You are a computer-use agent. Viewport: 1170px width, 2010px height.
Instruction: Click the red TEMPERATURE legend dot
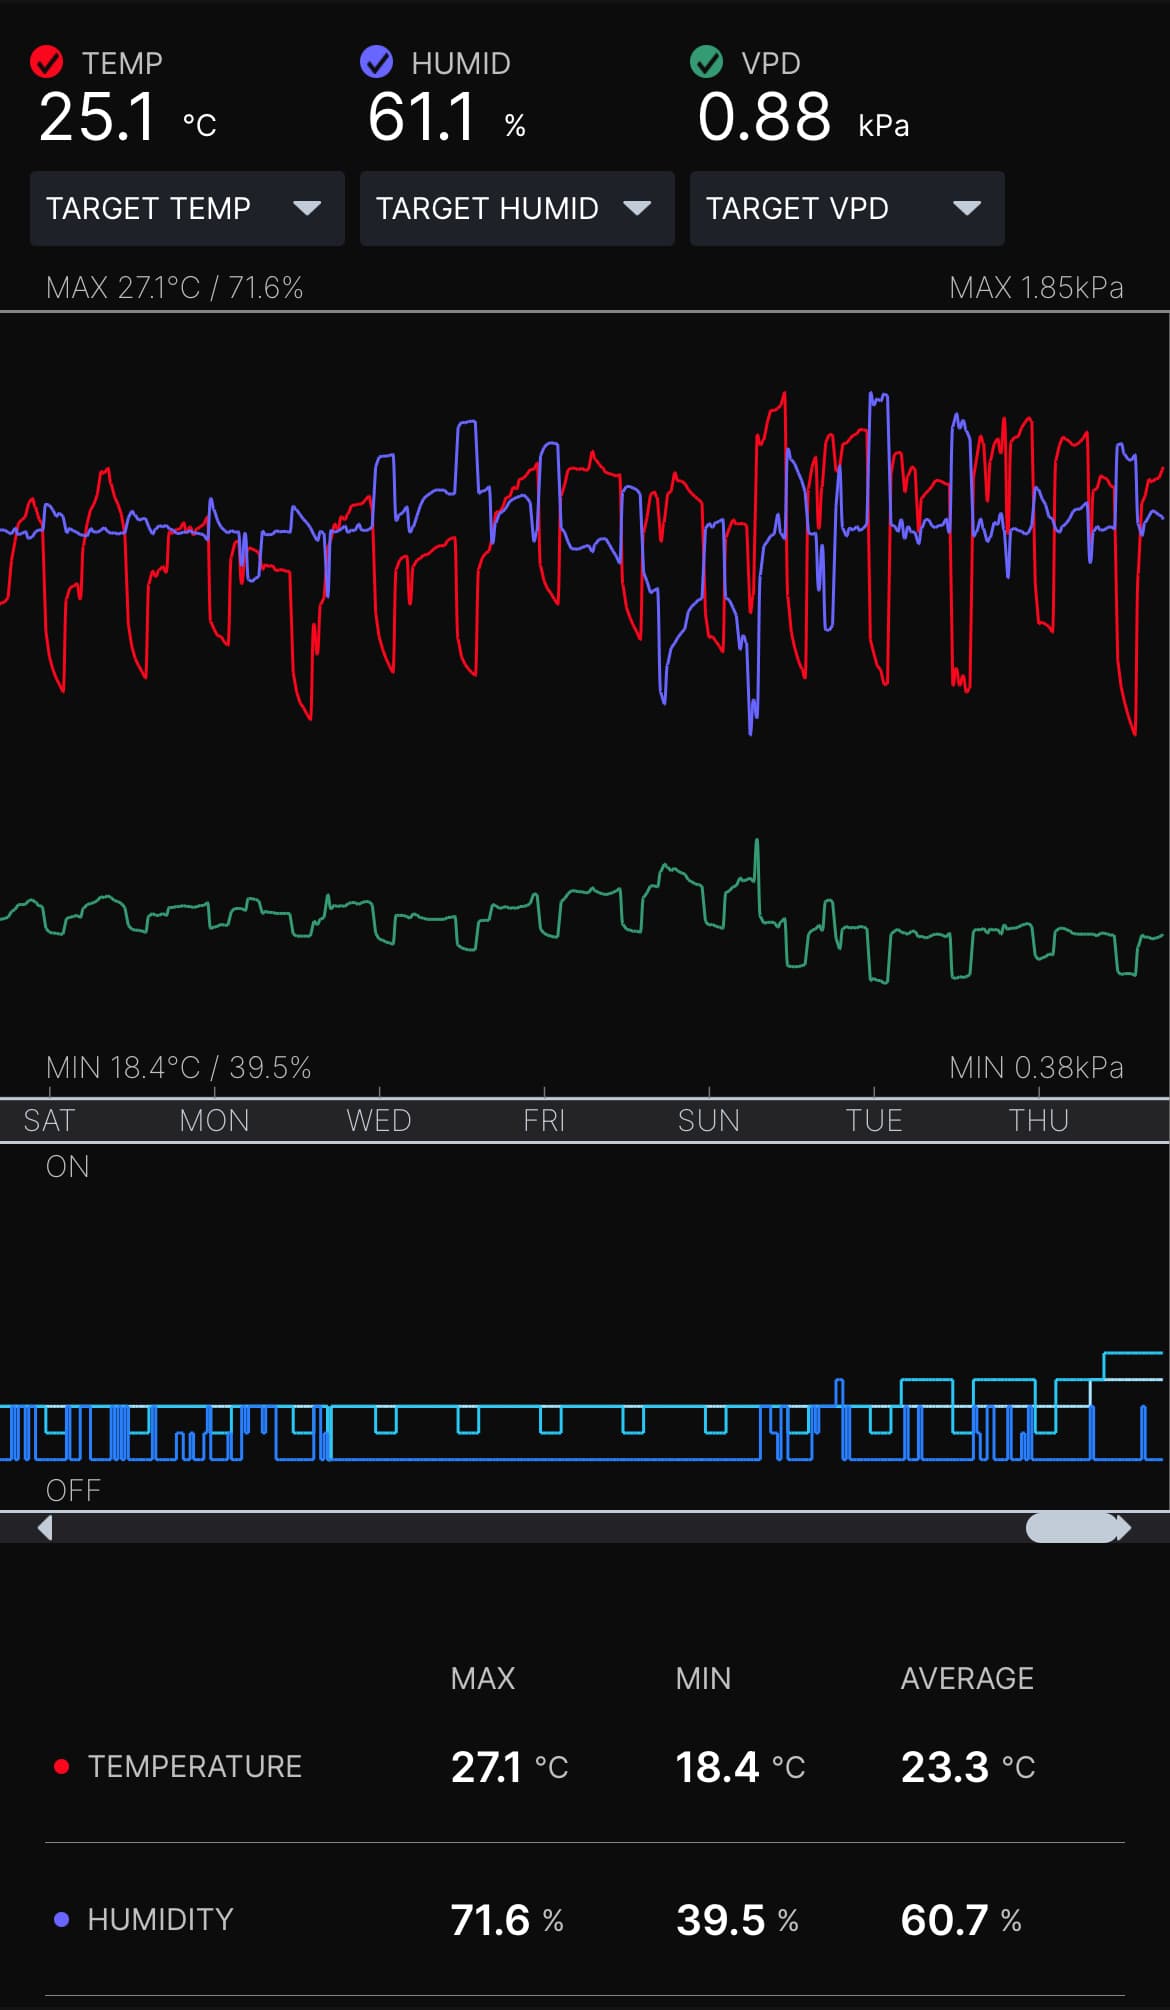pos(61,1767)
